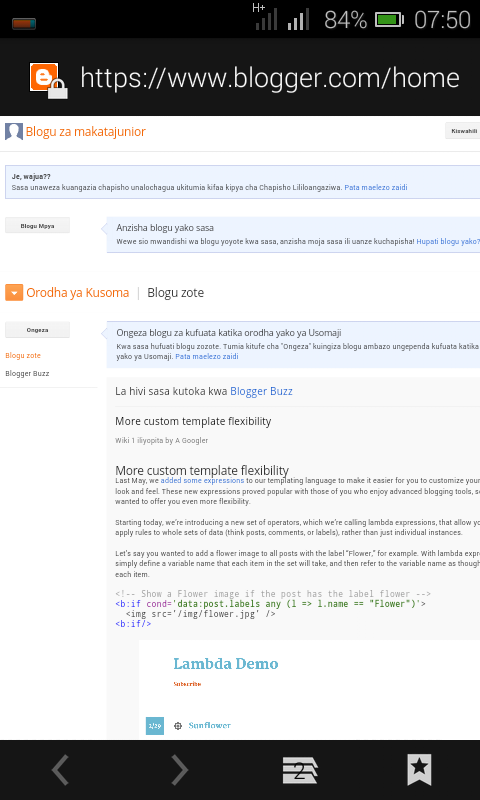The height and width of the screenshot is (800, 480).
Task: Select Blogger Buzz in the sidebar
Action: [x=27, y=373]
